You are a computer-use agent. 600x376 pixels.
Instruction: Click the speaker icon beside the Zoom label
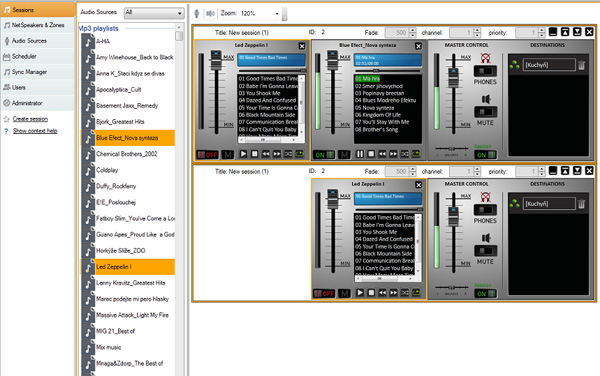point(210,14)
